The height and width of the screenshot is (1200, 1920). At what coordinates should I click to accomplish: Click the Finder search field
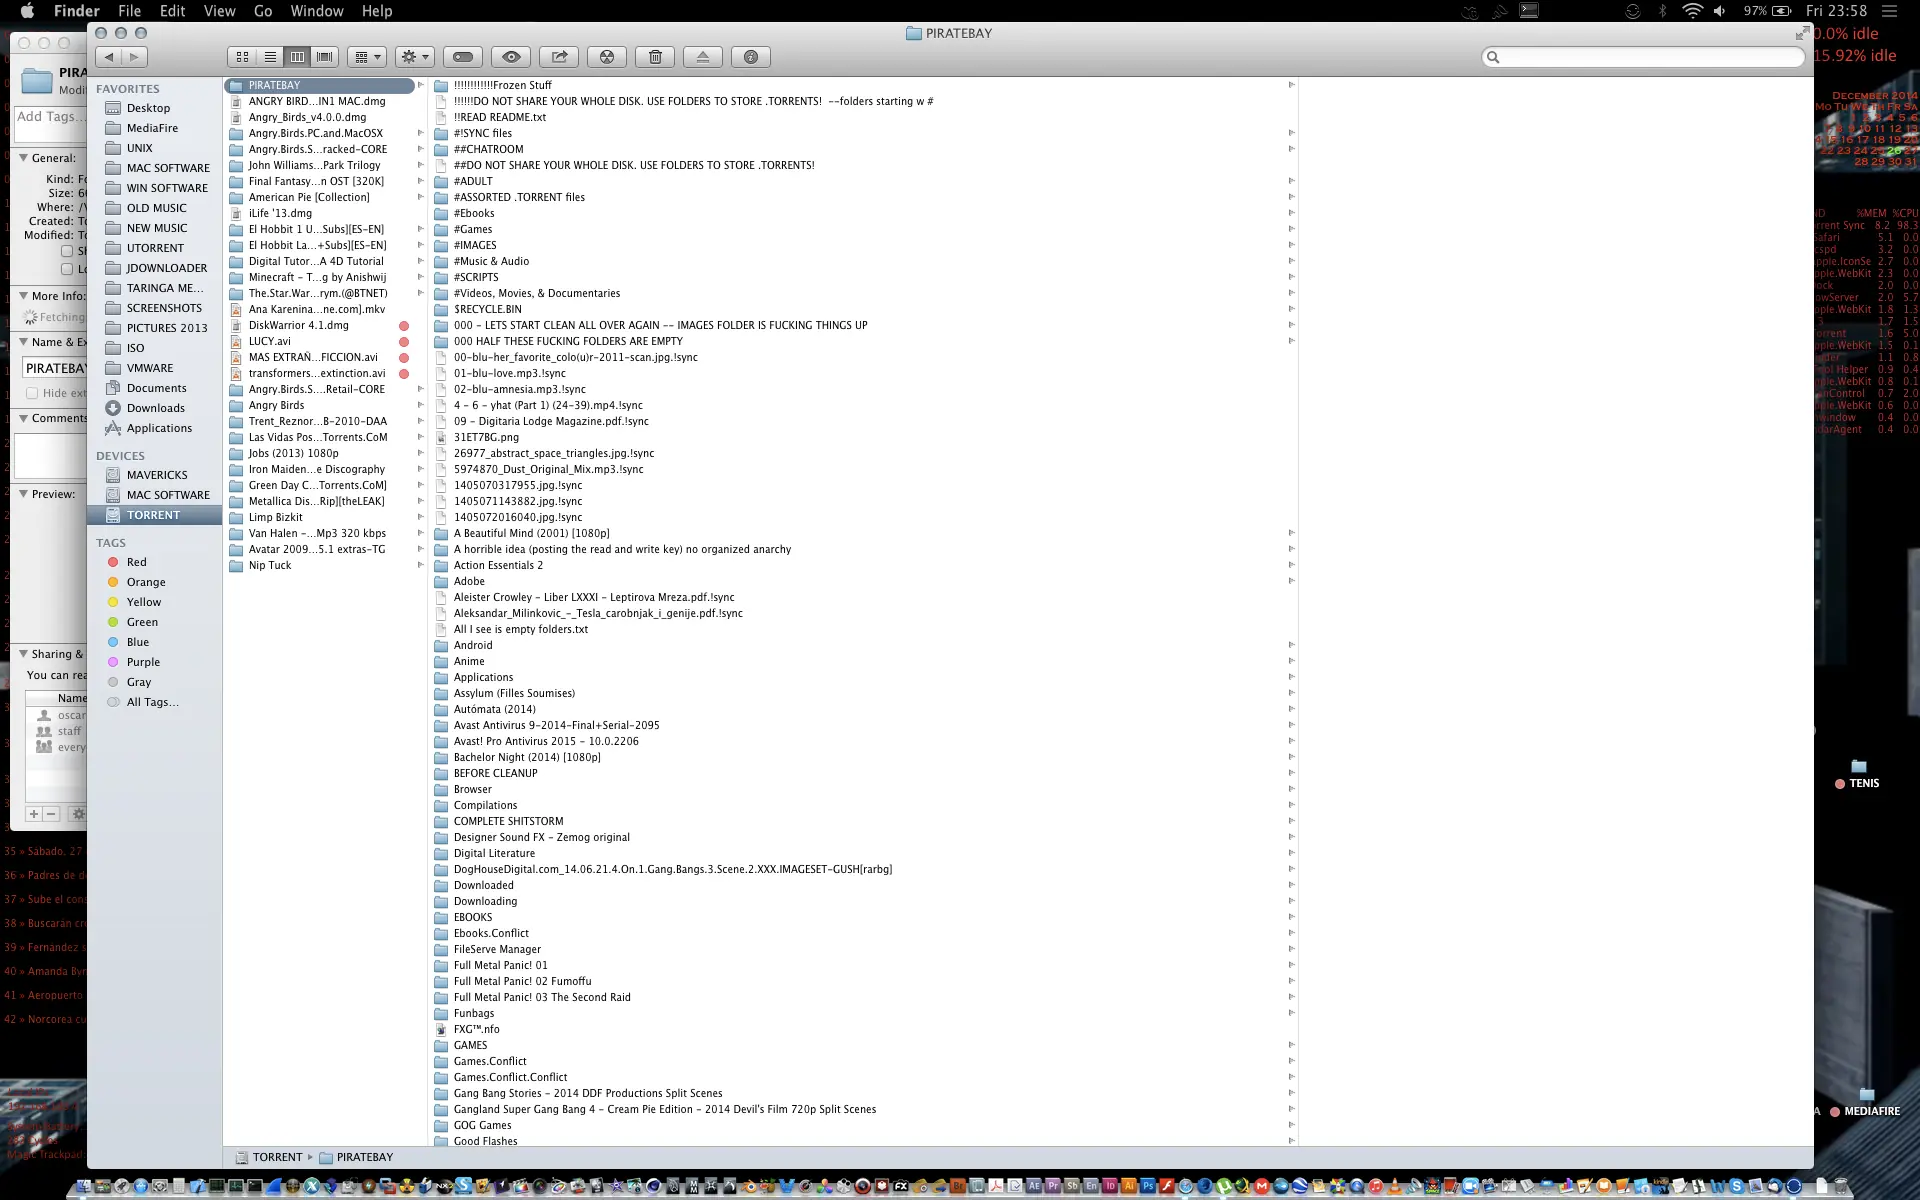pos(1643,57)
